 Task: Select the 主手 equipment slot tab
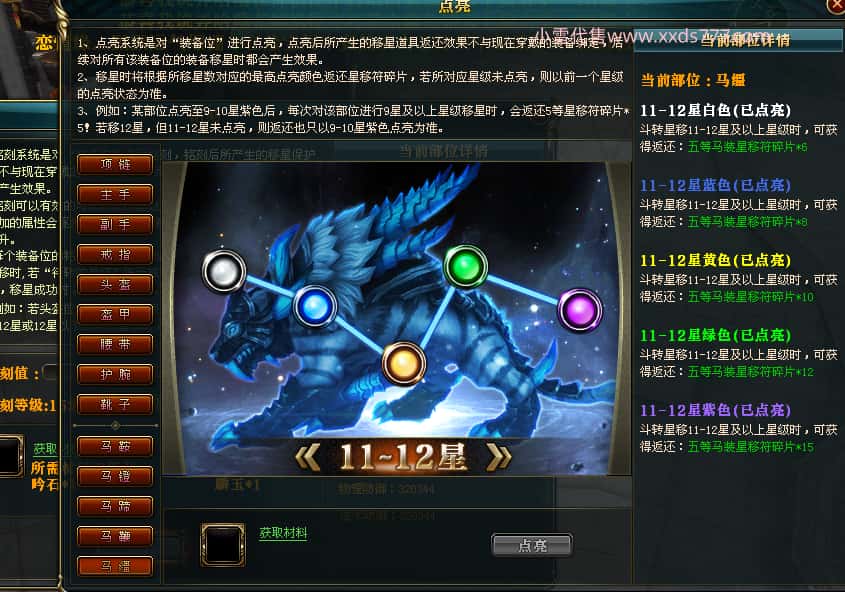tap(115, 194)
